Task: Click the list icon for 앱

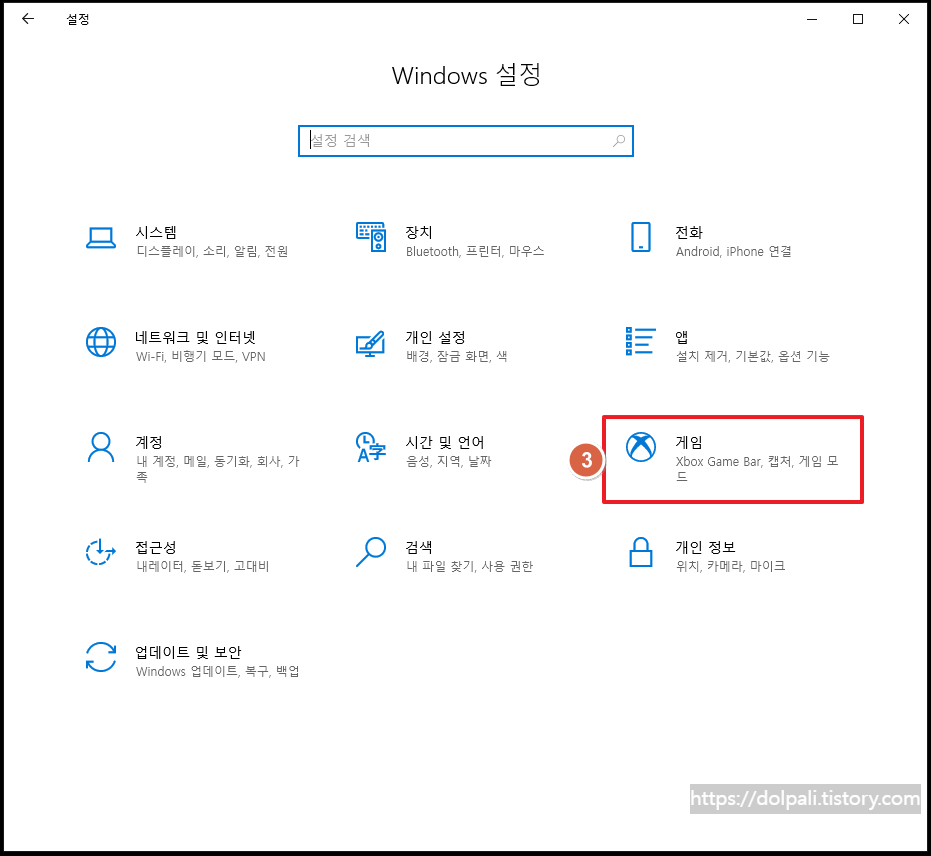Action: click(639, 343)
